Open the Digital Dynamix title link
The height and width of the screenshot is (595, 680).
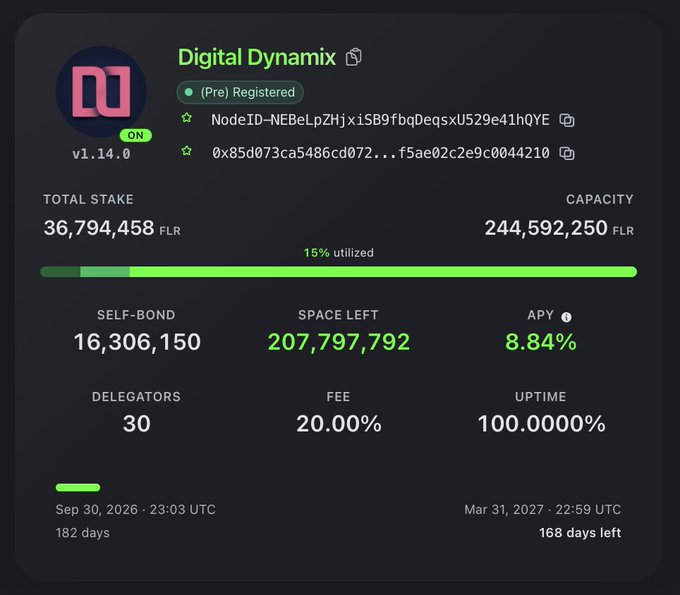tap(257, 57)
